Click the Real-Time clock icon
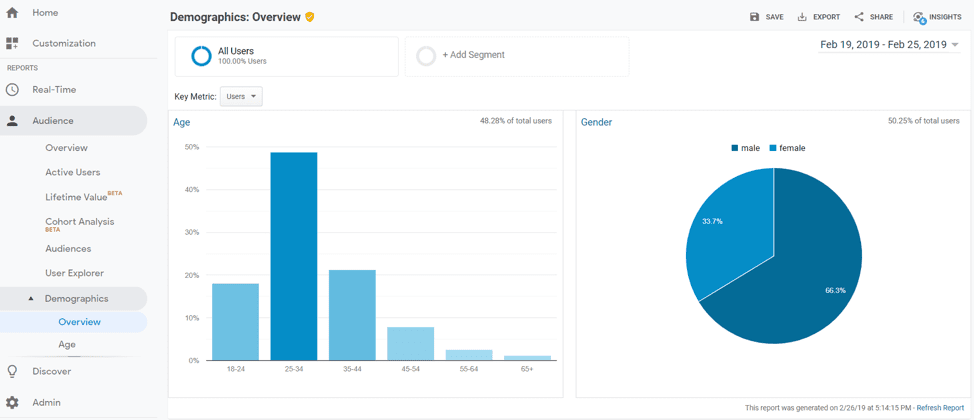Screen dimensions: 974x420 pos(12,89)
